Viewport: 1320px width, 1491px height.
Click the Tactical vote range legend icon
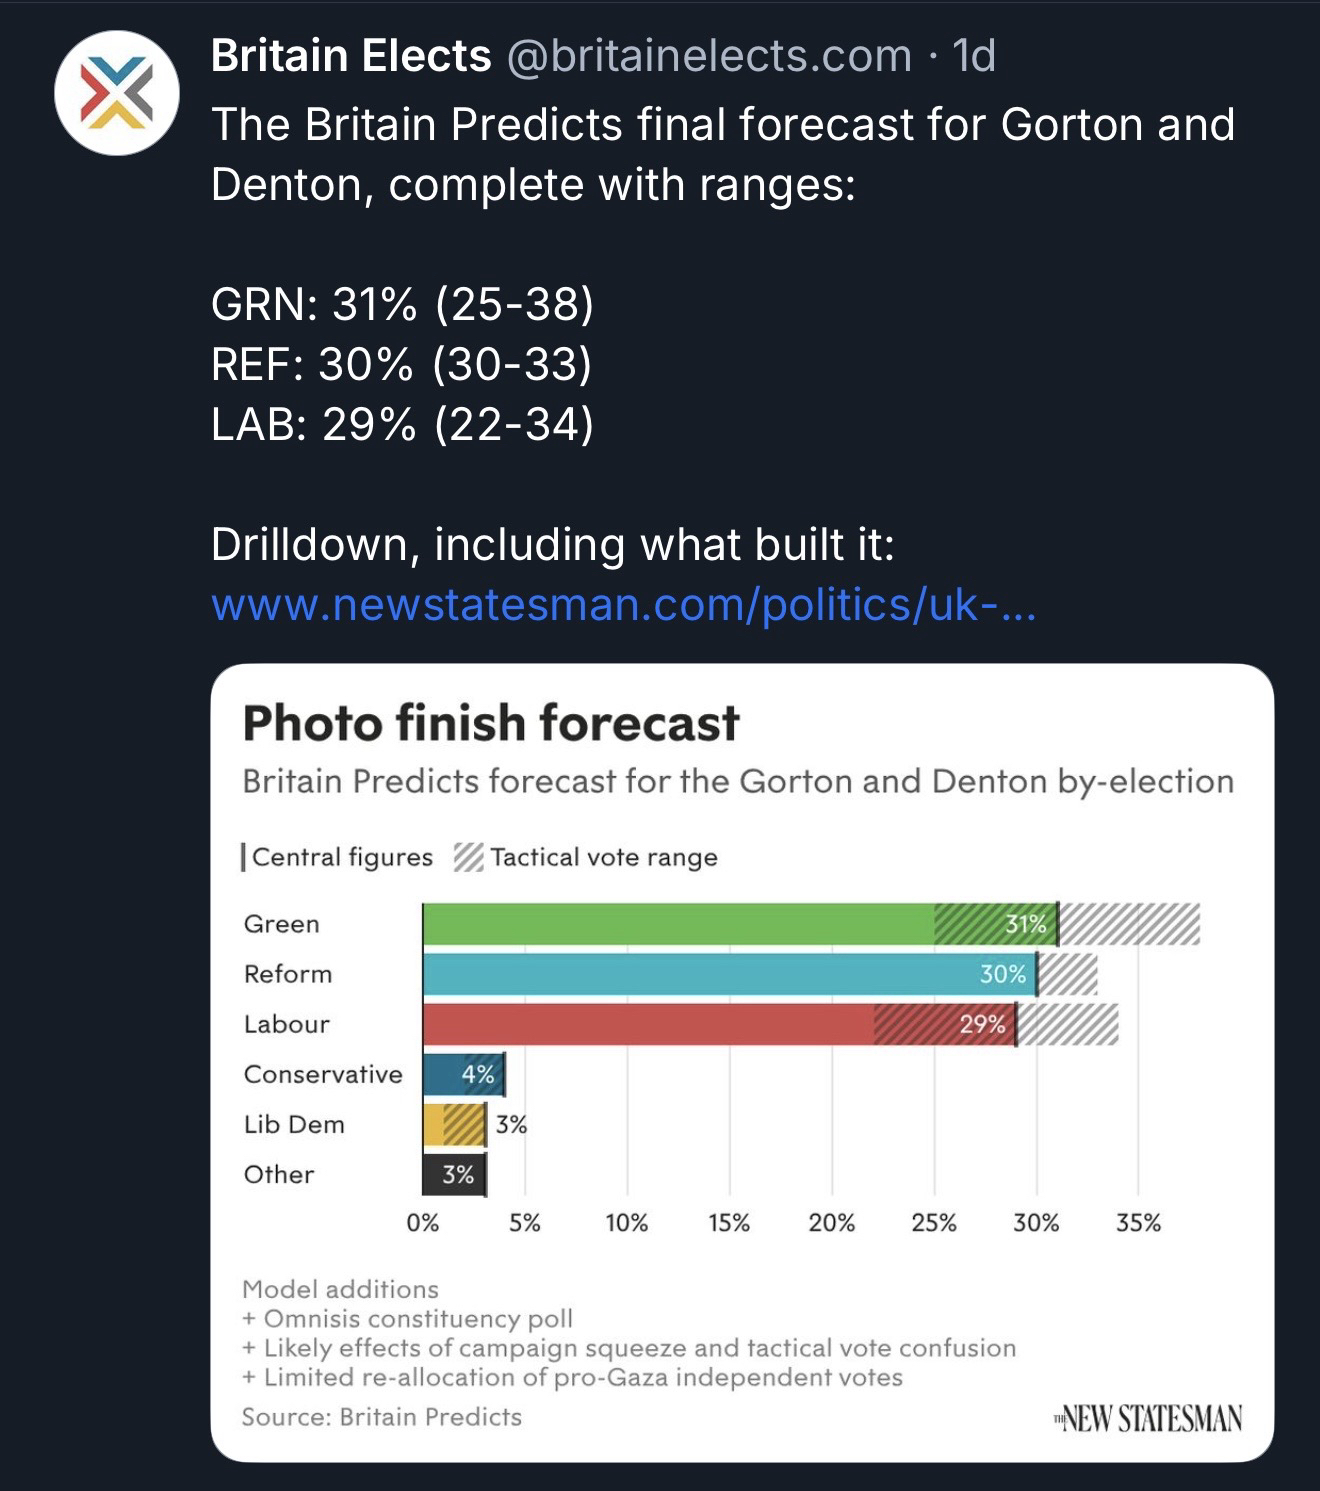click(x=468, y=857)
